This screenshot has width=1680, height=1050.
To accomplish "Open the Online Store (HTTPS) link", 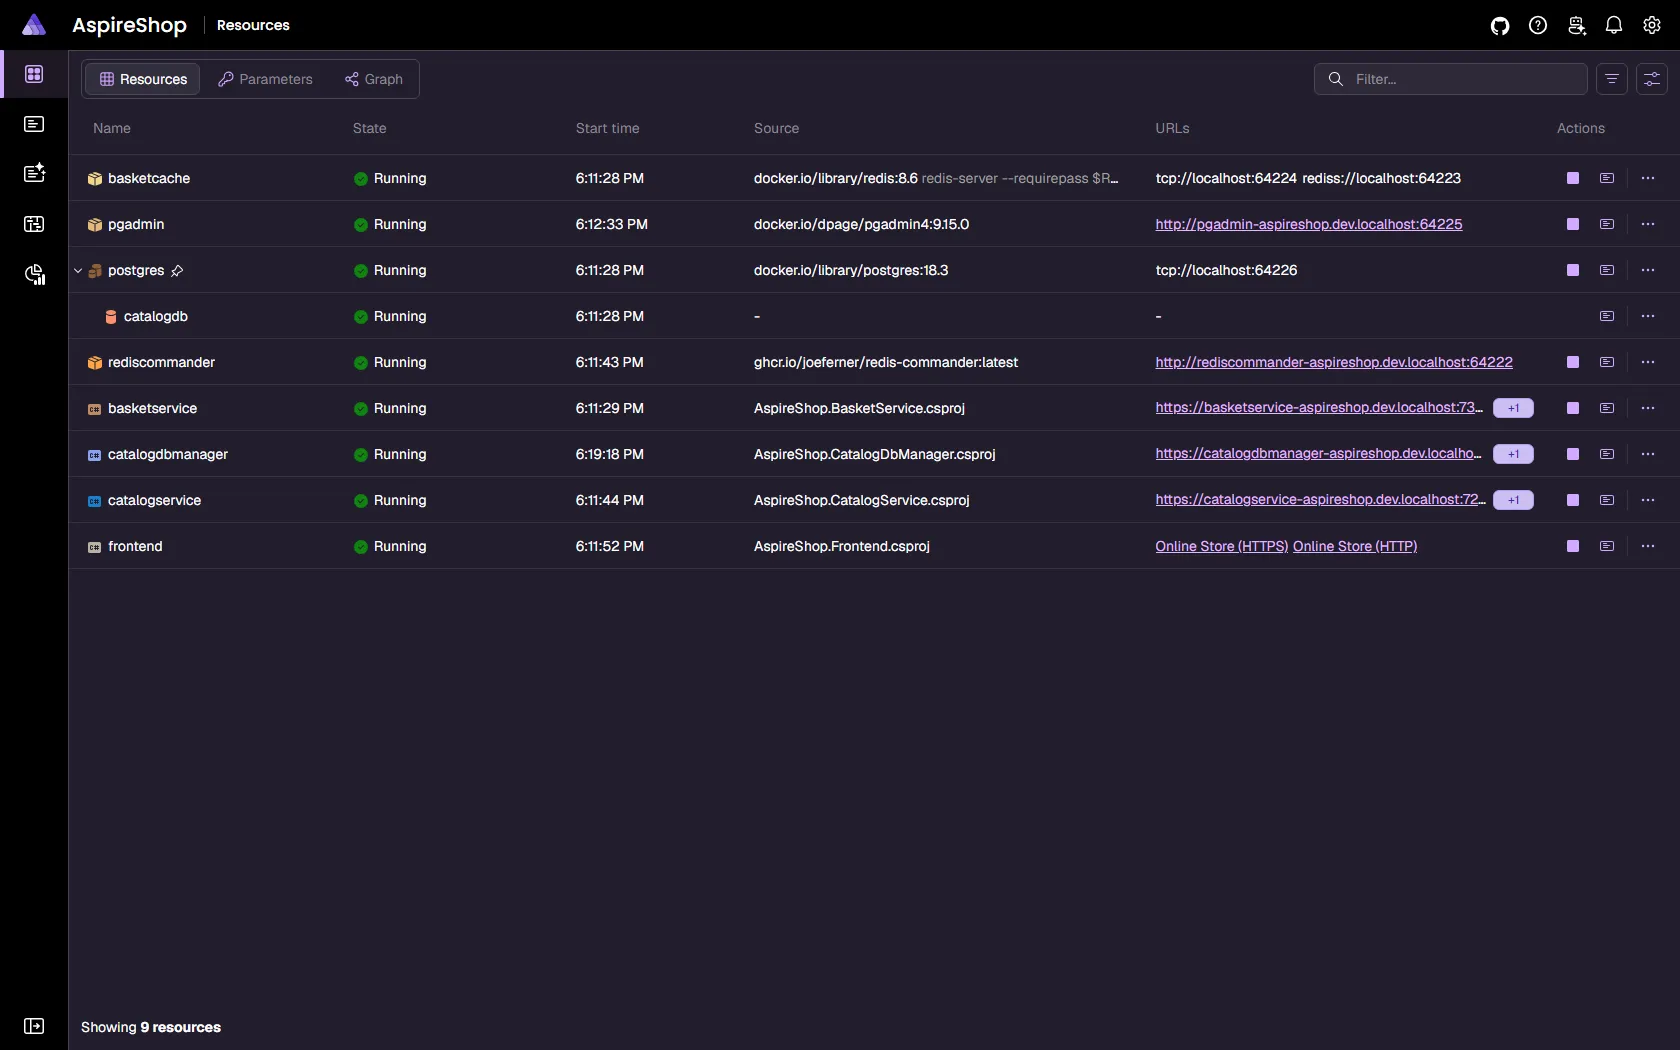I will coord(1221,546).
